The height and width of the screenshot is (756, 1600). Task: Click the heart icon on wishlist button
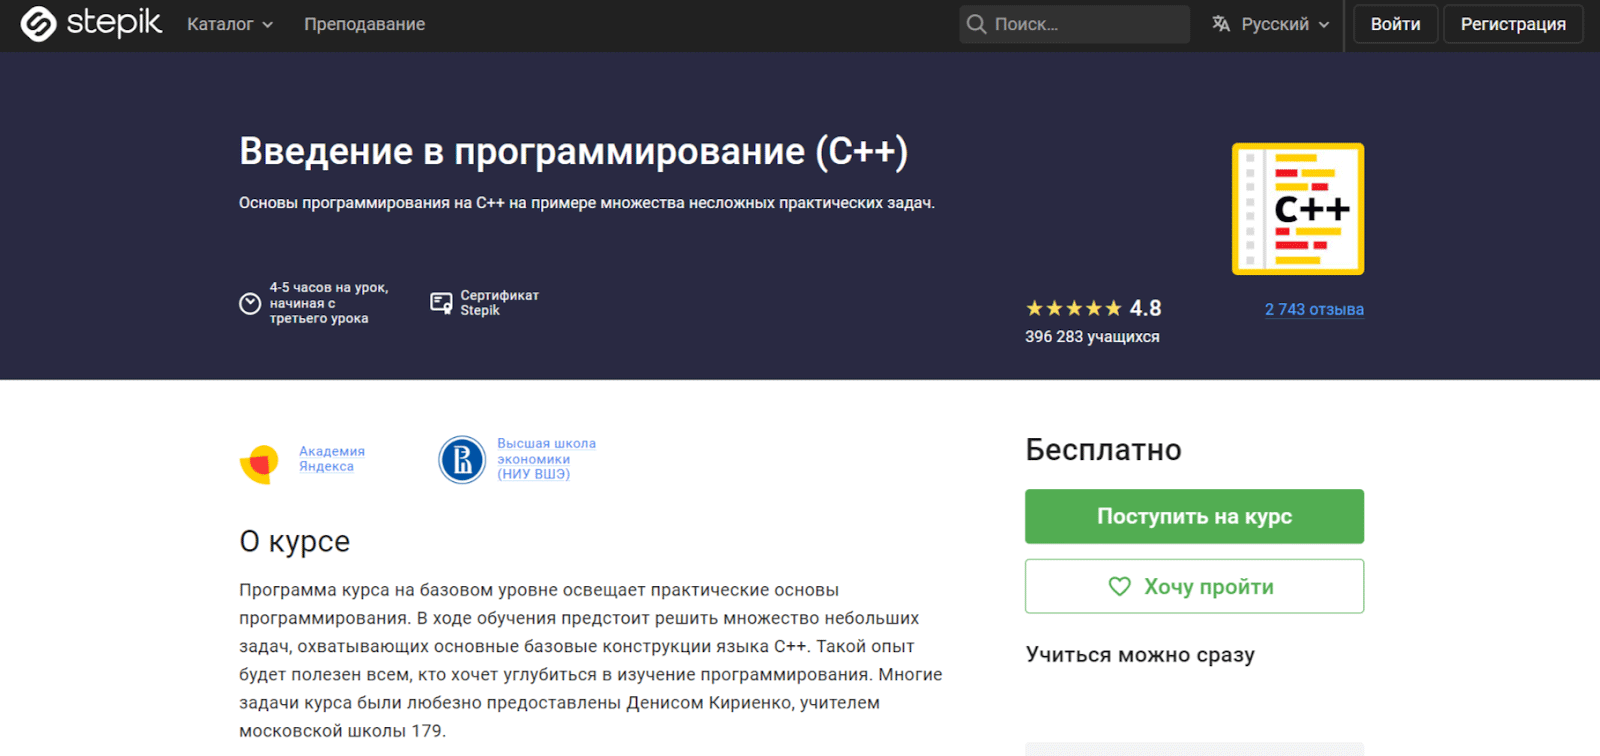click(x=1120, y=587)
